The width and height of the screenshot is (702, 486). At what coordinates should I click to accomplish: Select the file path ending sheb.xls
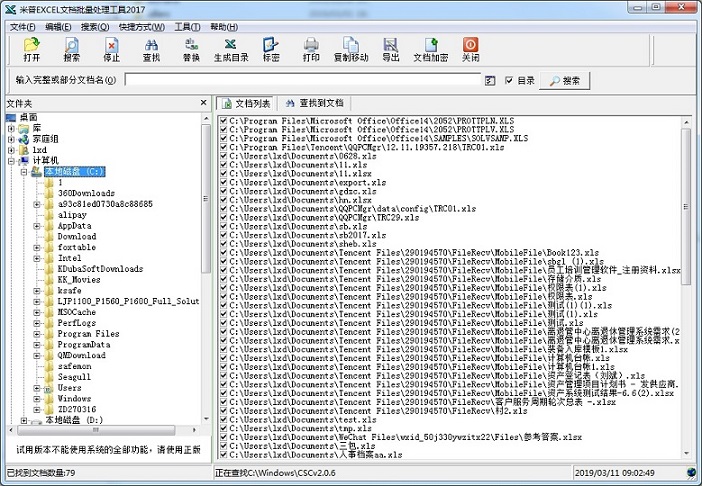(x=303, y=244)
